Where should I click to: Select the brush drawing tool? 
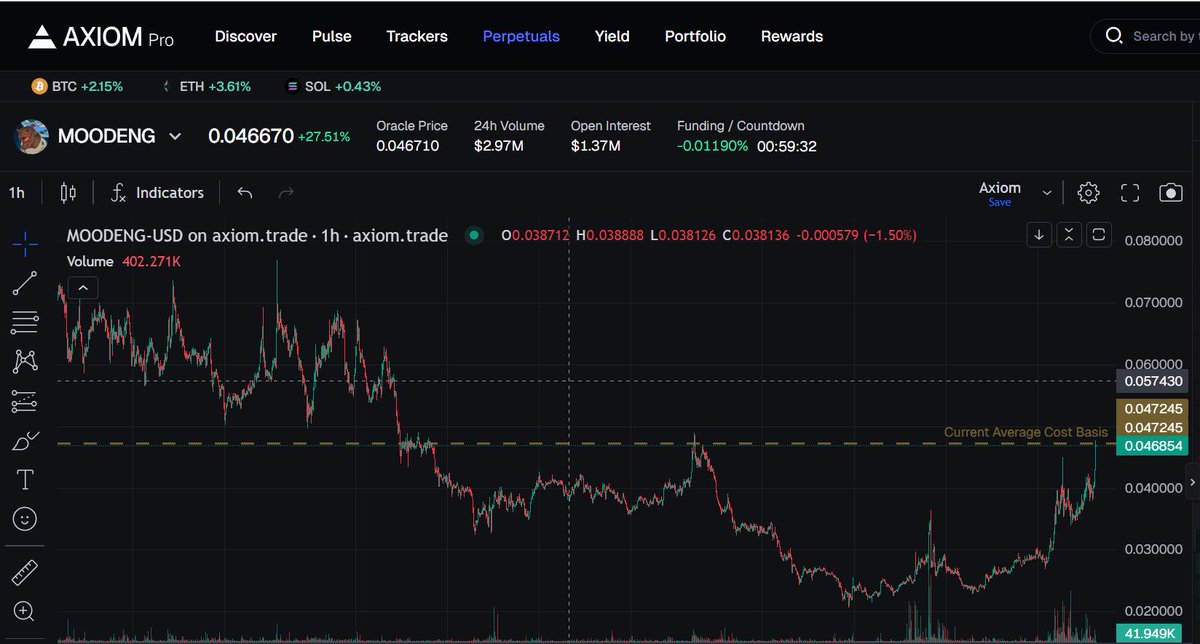(25, 440)
